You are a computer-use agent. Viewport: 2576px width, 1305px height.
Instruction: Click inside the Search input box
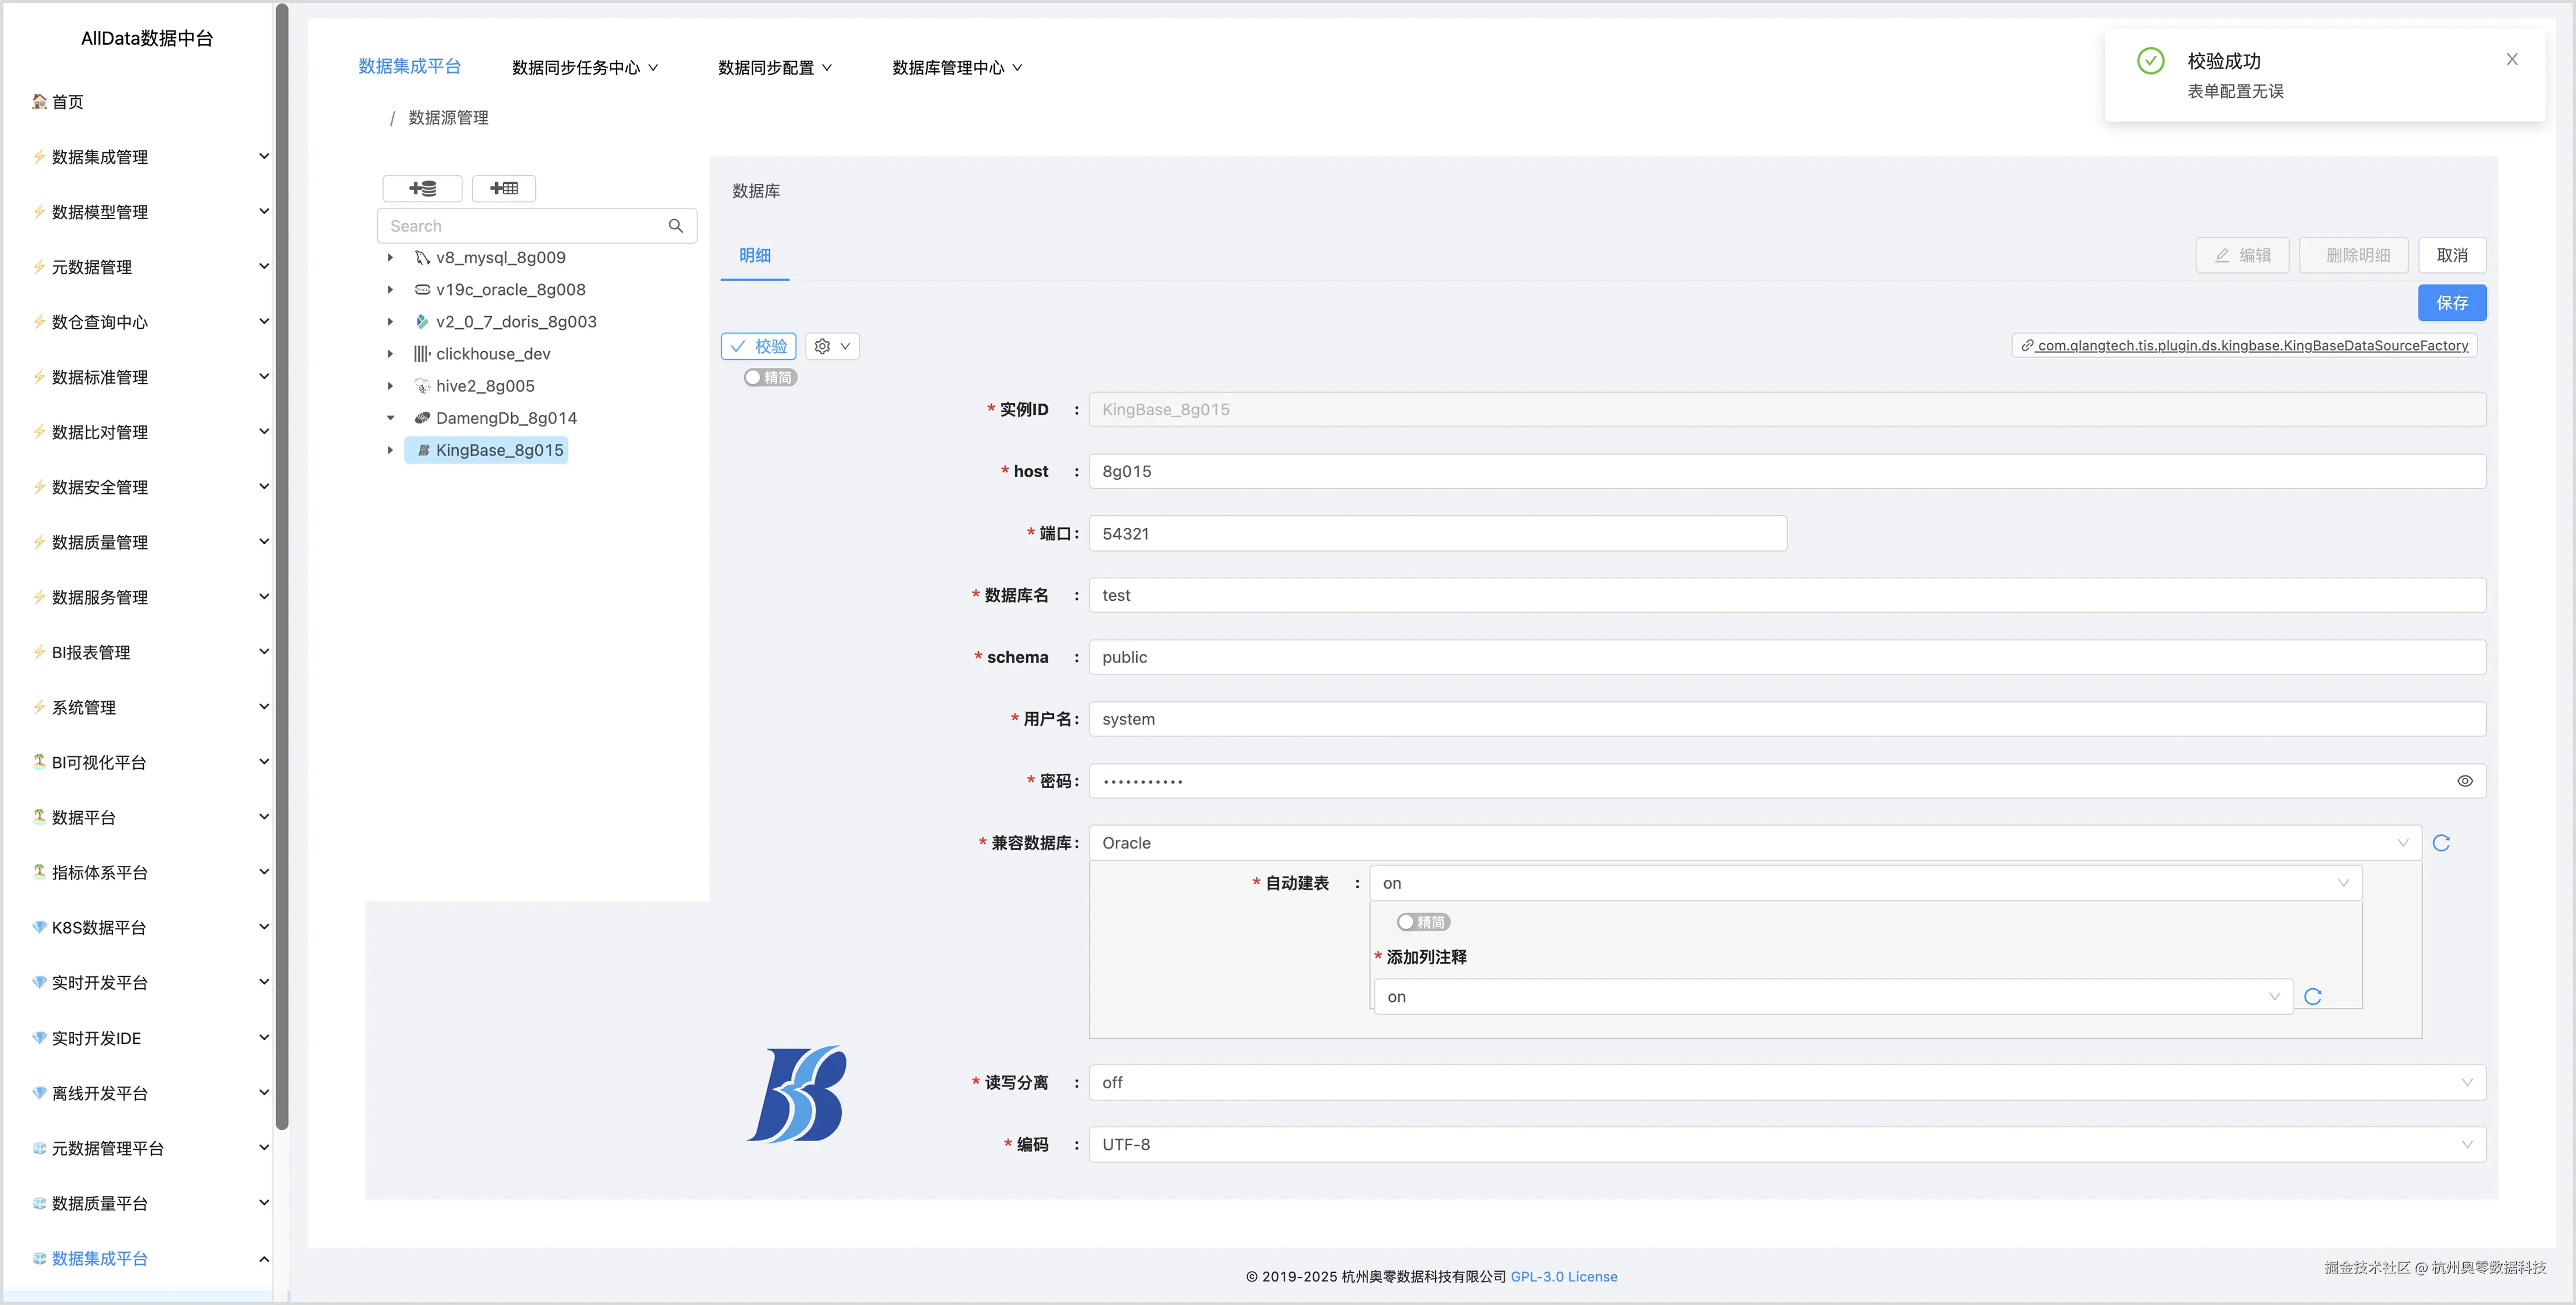520,225
